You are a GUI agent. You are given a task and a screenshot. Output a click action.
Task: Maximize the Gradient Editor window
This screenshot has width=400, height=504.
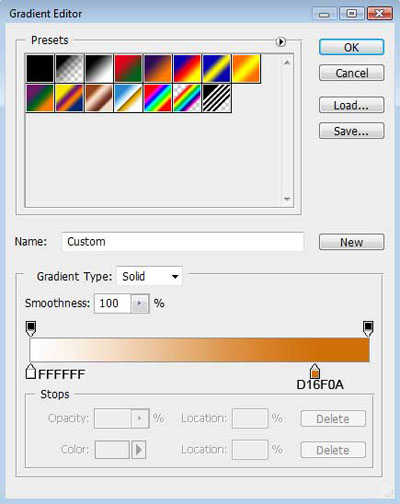(351, 14)
